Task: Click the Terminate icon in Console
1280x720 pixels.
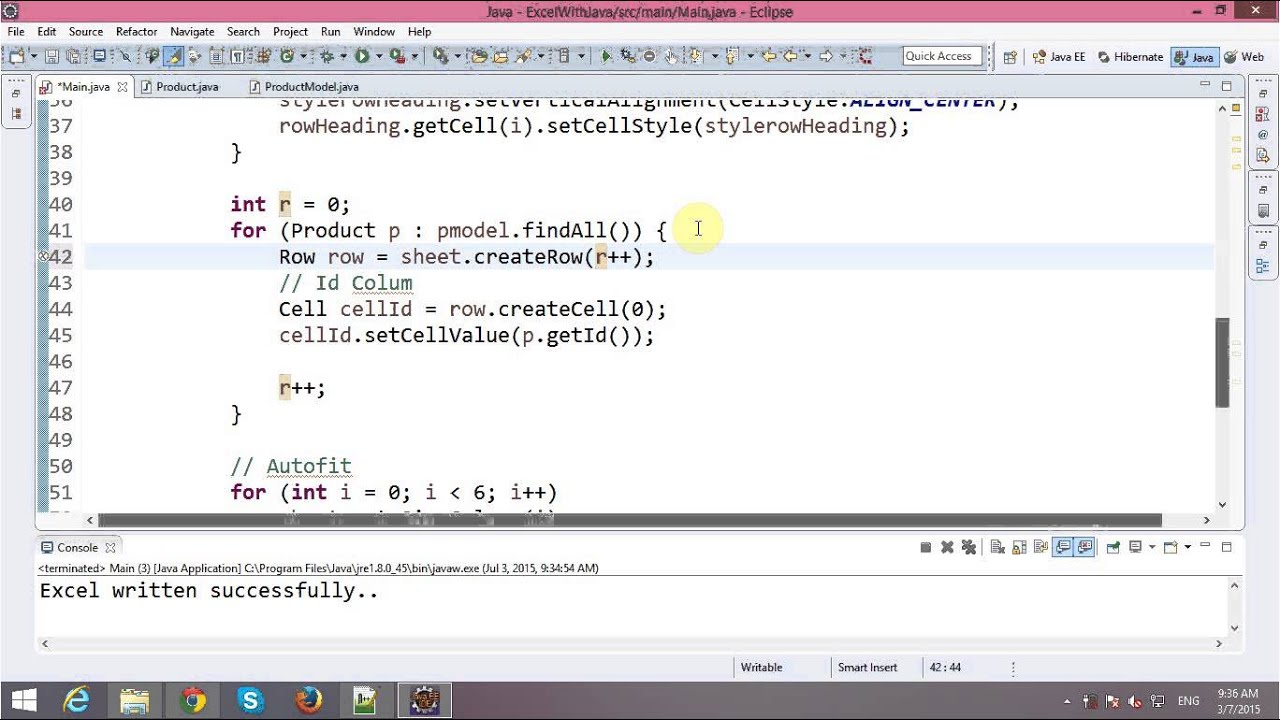Action: coord(925,547)
